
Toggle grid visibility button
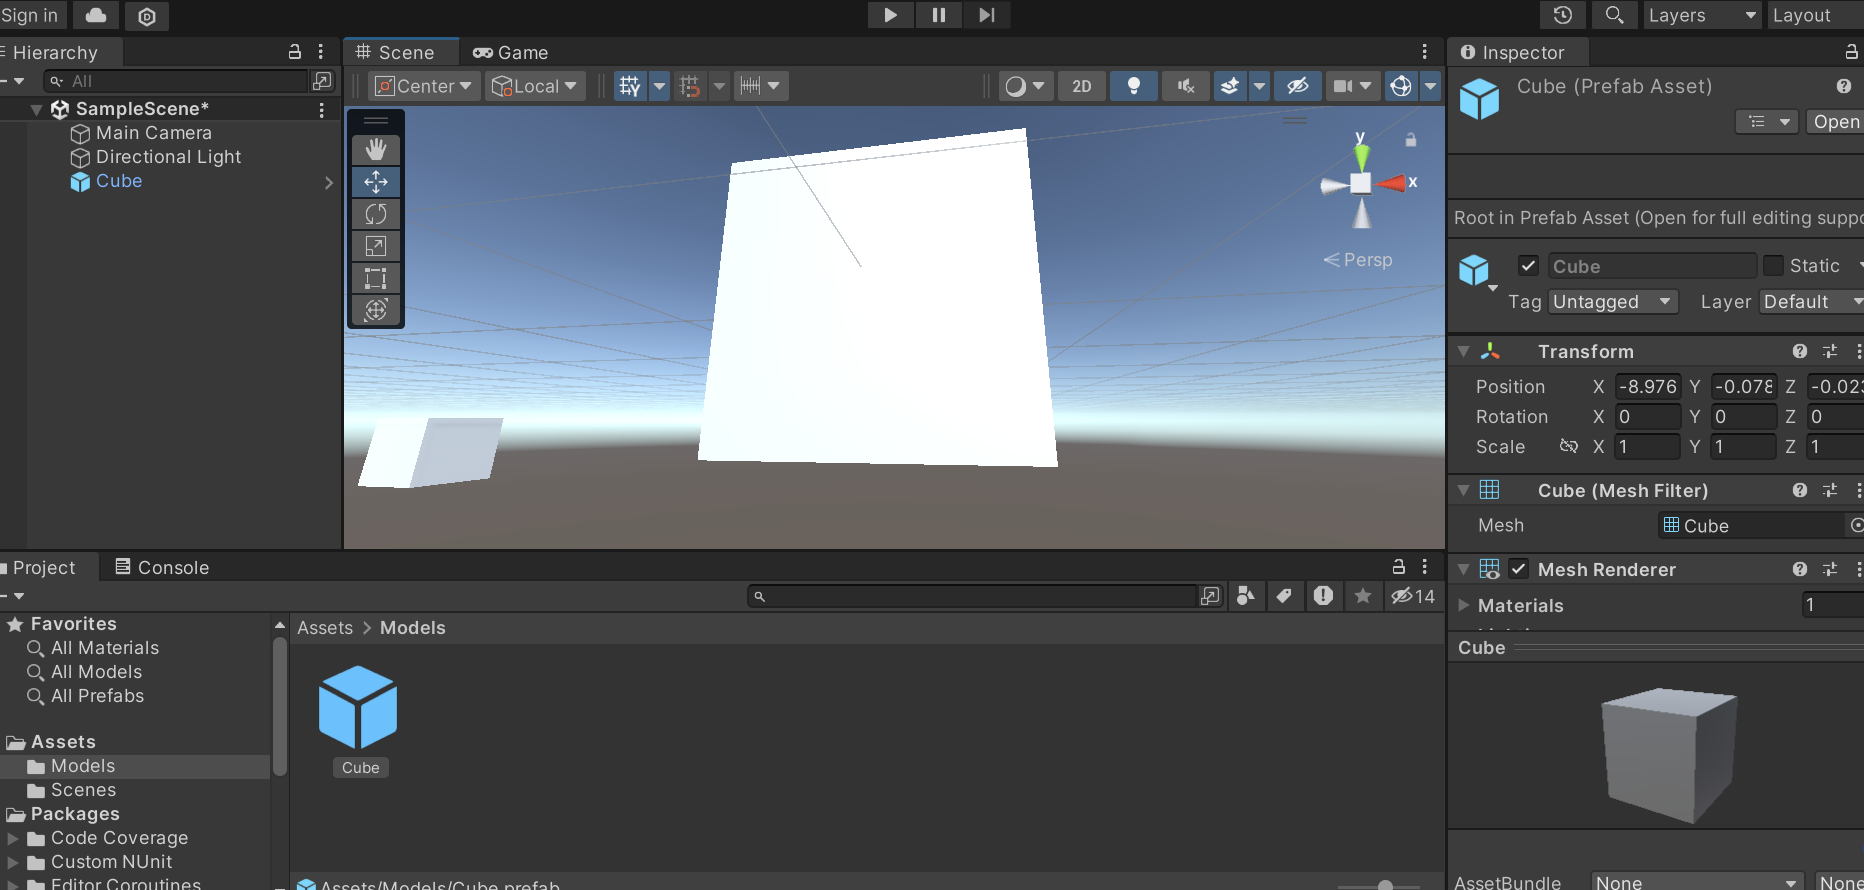tap(630, 86)
